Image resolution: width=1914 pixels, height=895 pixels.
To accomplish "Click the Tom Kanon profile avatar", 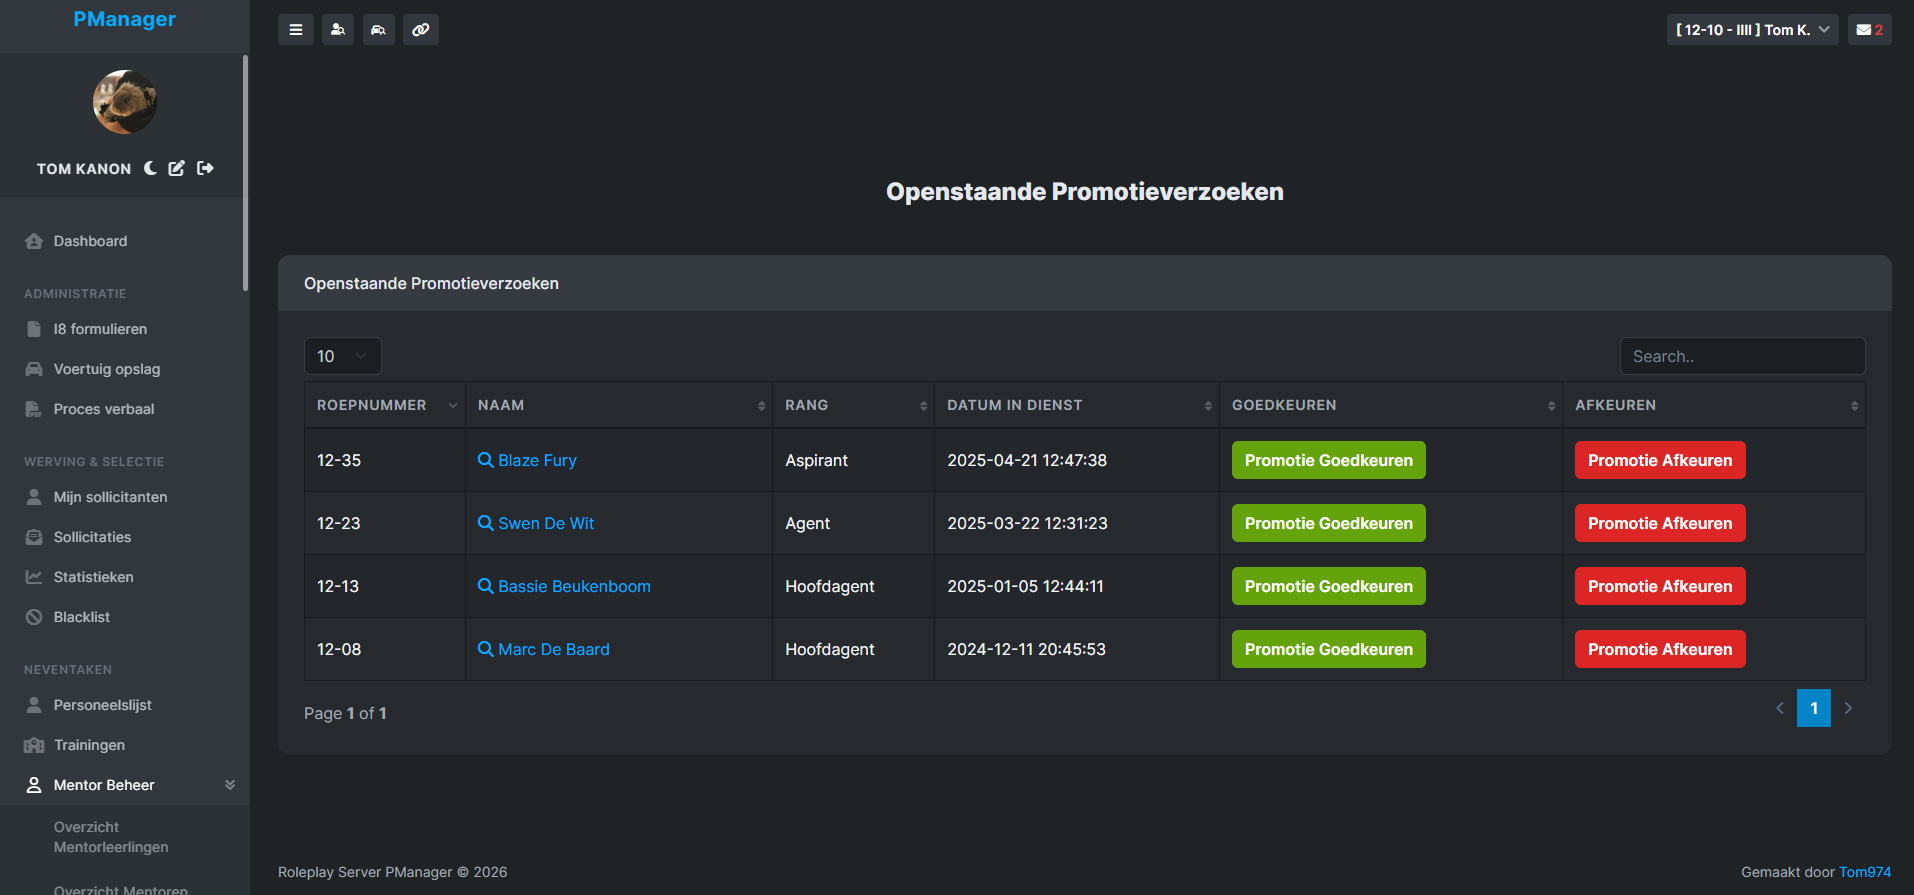I will coord(125,102).
